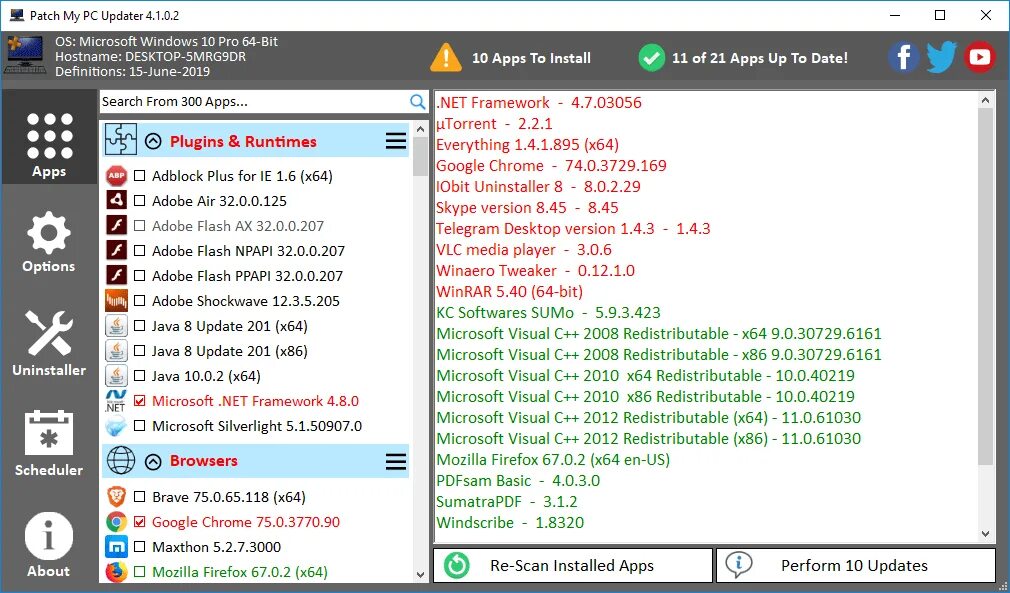Click the Mozilla Firefox icon
This screenshot has height=593, width=1010.
click(117, 571)
